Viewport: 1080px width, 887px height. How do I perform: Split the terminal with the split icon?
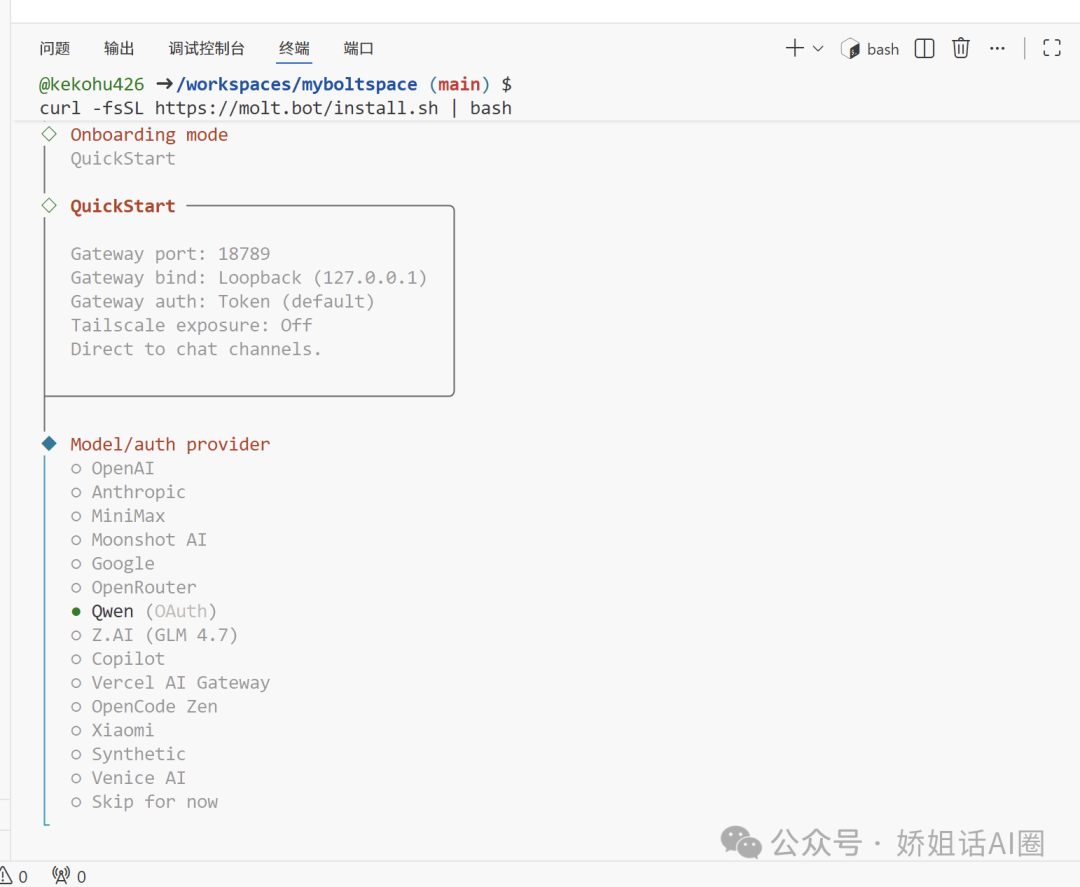coord(924,48)
